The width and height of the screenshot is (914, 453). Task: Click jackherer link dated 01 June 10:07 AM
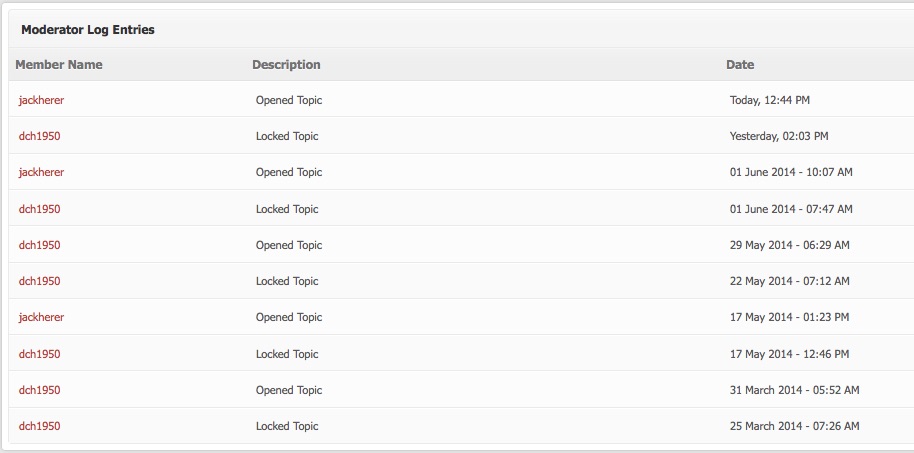click(41, 173)
